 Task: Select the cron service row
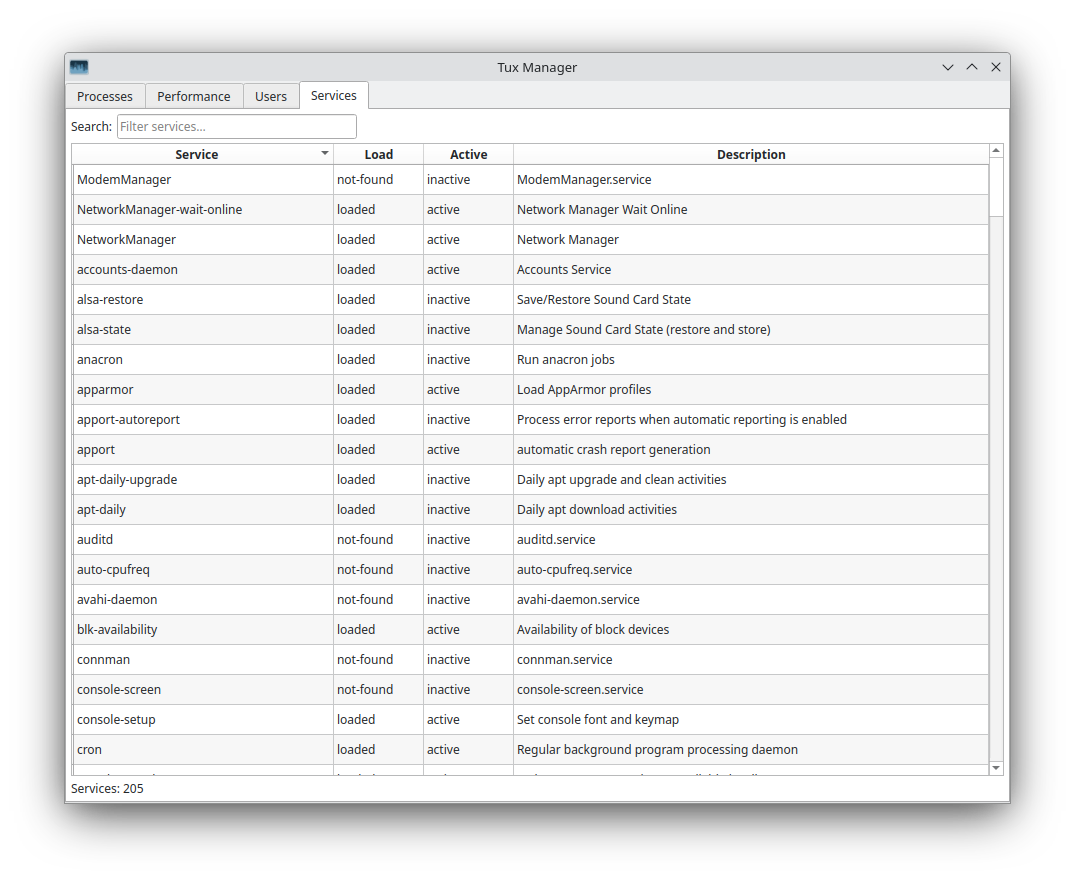[530, 750]
